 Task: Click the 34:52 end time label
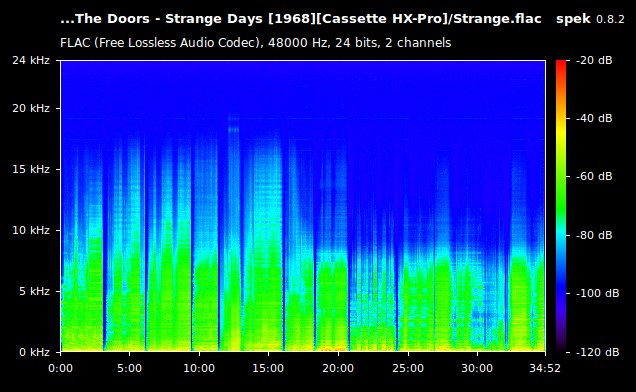click(x=545, y=368)
